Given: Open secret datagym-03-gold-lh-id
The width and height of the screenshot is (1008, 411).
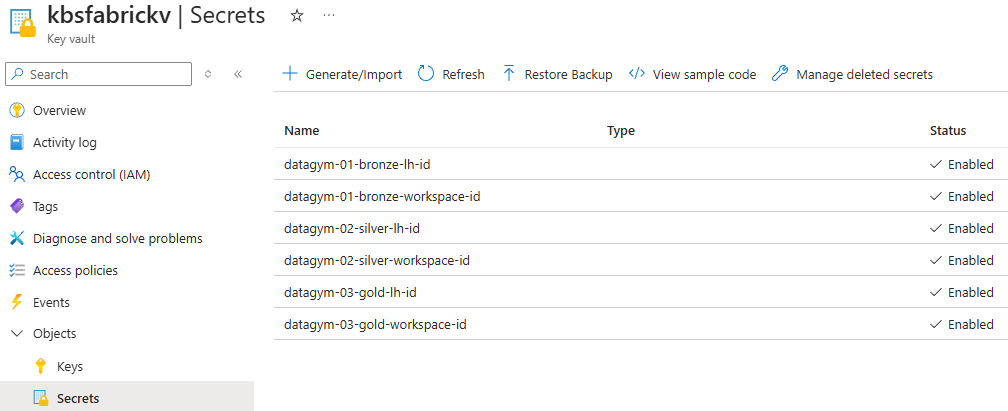Looking at the screenshot, I should pos(350,293).
